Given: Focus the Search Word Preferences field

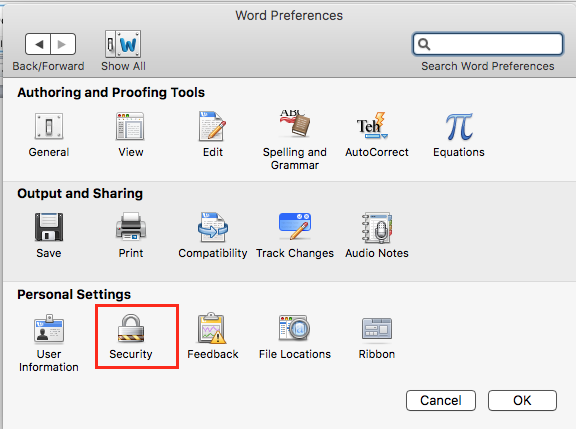Looking at the screenshot, I should pos(488,44).
